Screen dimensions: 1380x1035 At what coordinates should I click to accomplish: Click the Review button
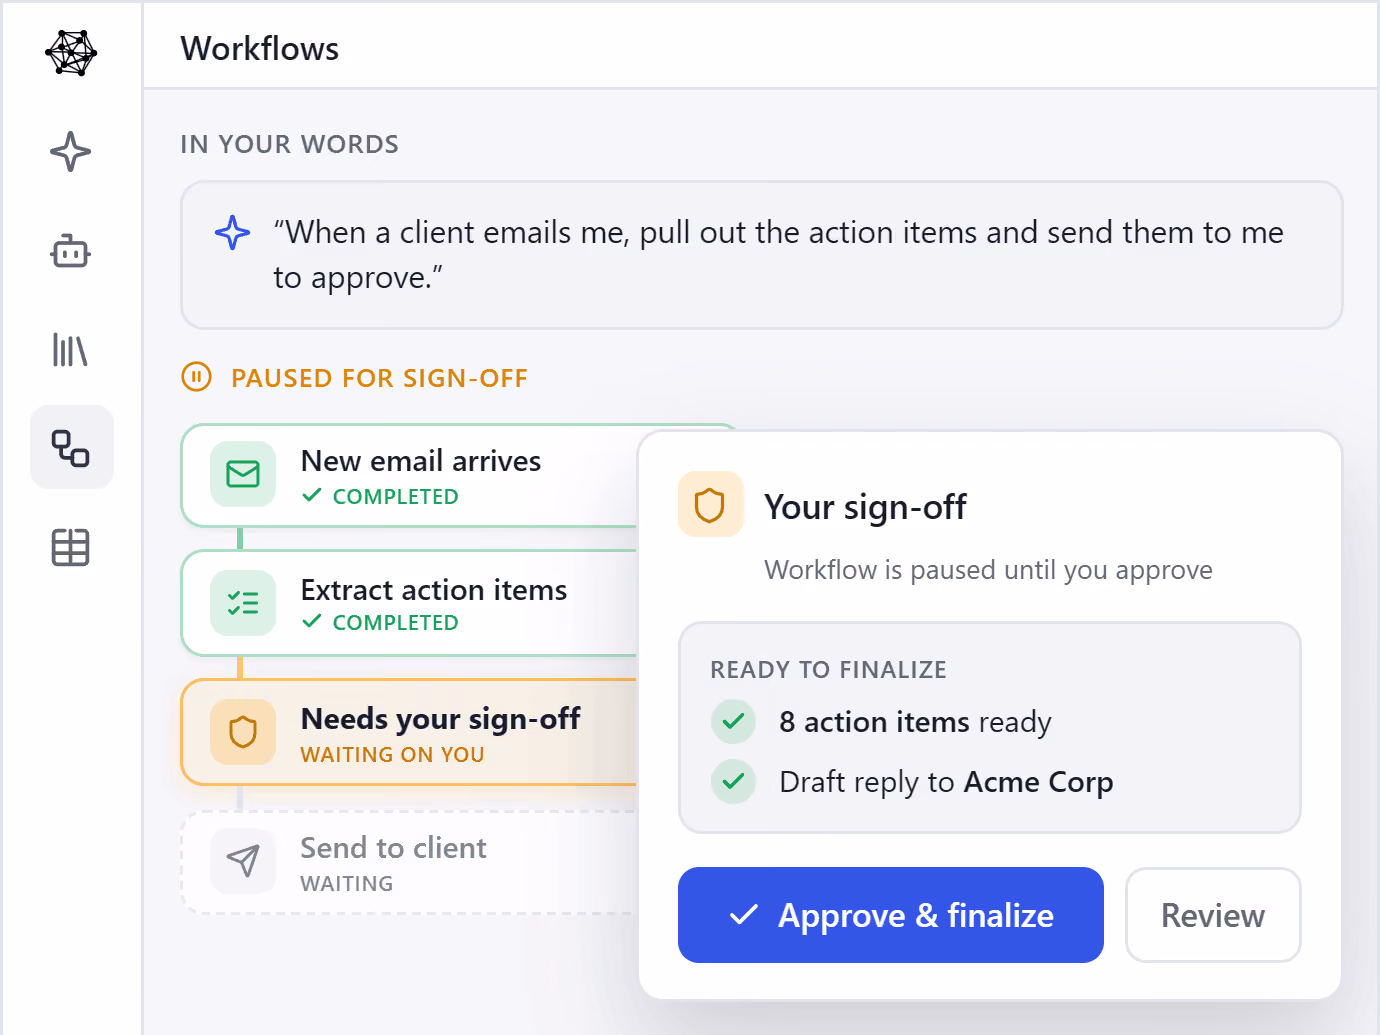coord(1213,915)
